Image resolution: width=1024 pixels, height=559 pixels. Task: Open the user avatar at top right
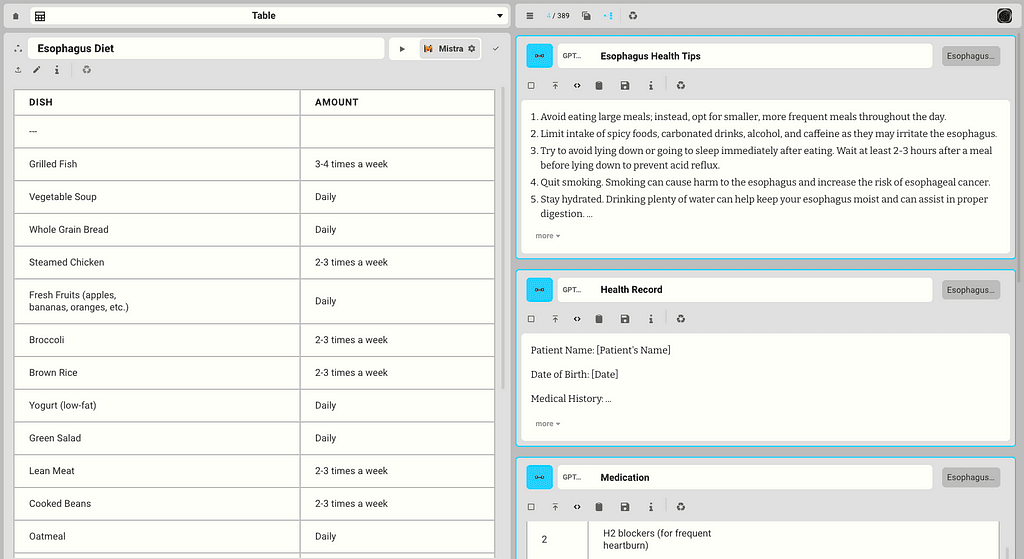[x=1004, y=16]
